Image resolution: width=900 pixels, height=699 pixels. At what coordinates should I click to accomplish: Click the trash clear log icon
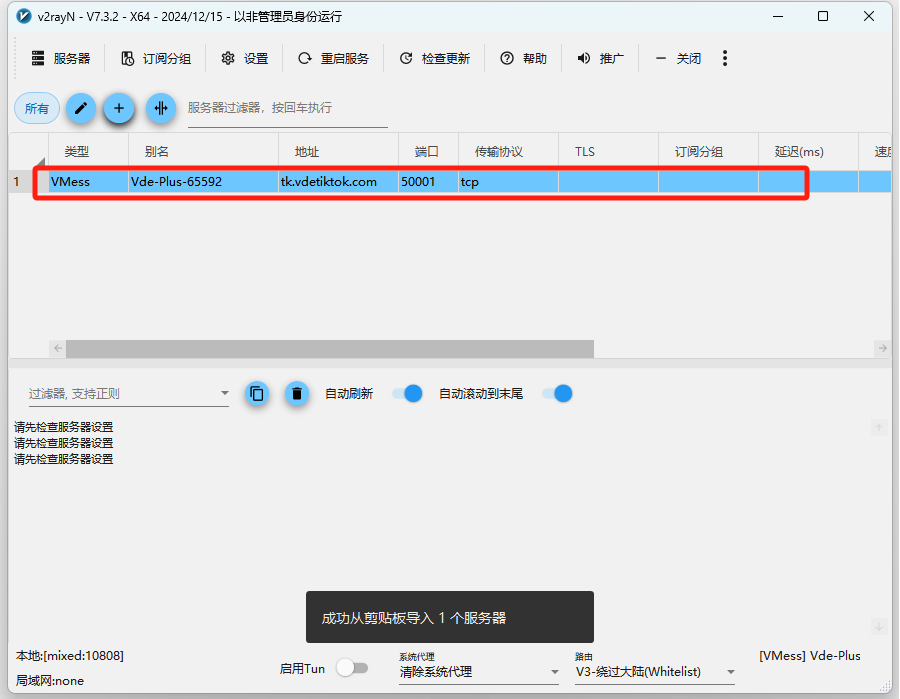click(x=296, y=394)
